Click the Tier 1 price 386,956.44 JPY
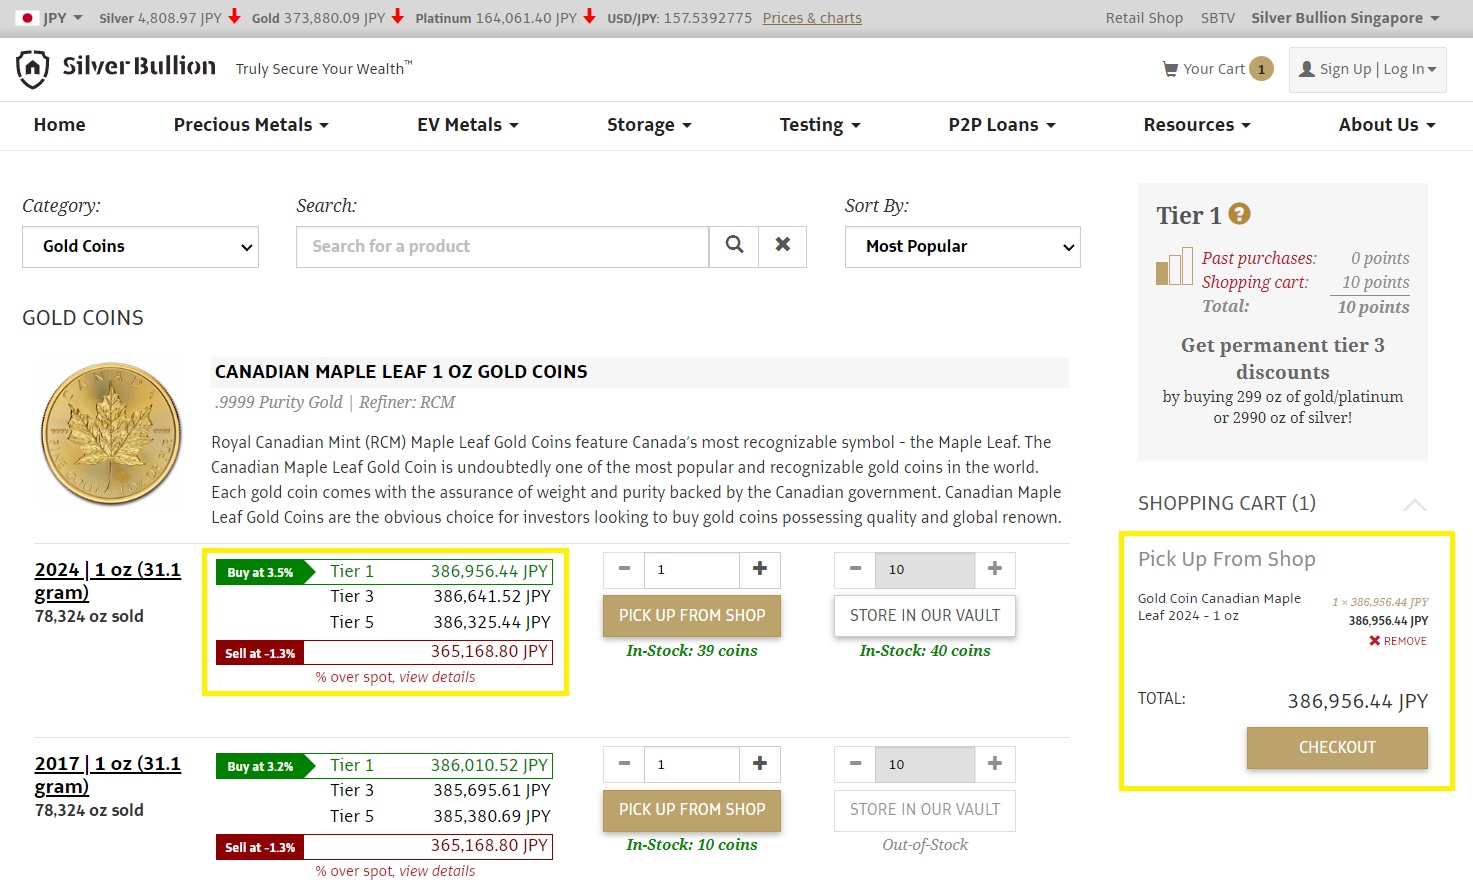 pos(489,571)
